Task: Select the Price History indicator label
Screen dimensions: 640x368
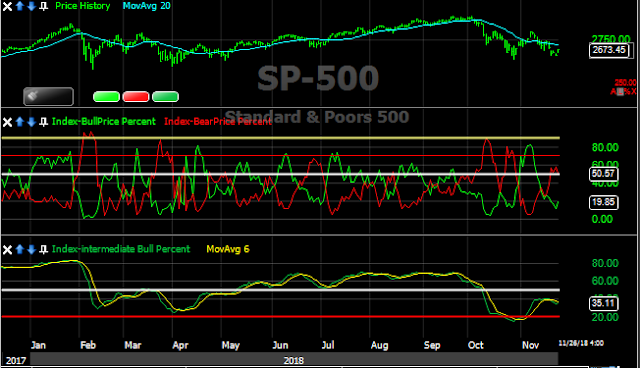Action: point(82,6)
